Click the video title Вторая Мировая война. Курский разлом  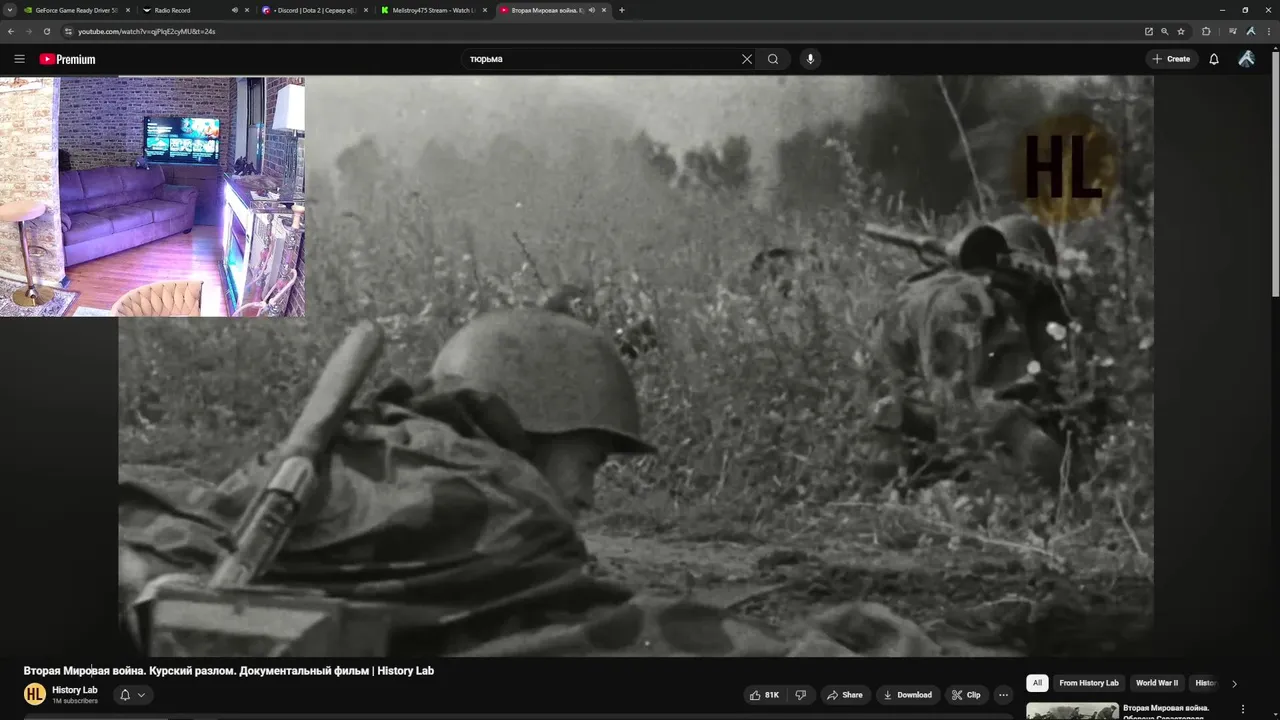pyautogui.click(x=229, y=671)
